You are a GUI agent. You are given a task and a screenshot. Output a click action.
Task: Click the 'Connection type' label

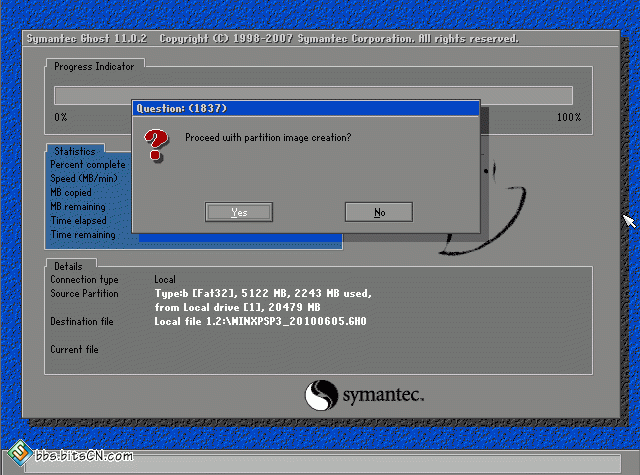pyautogui.click(x=84, y=280)
